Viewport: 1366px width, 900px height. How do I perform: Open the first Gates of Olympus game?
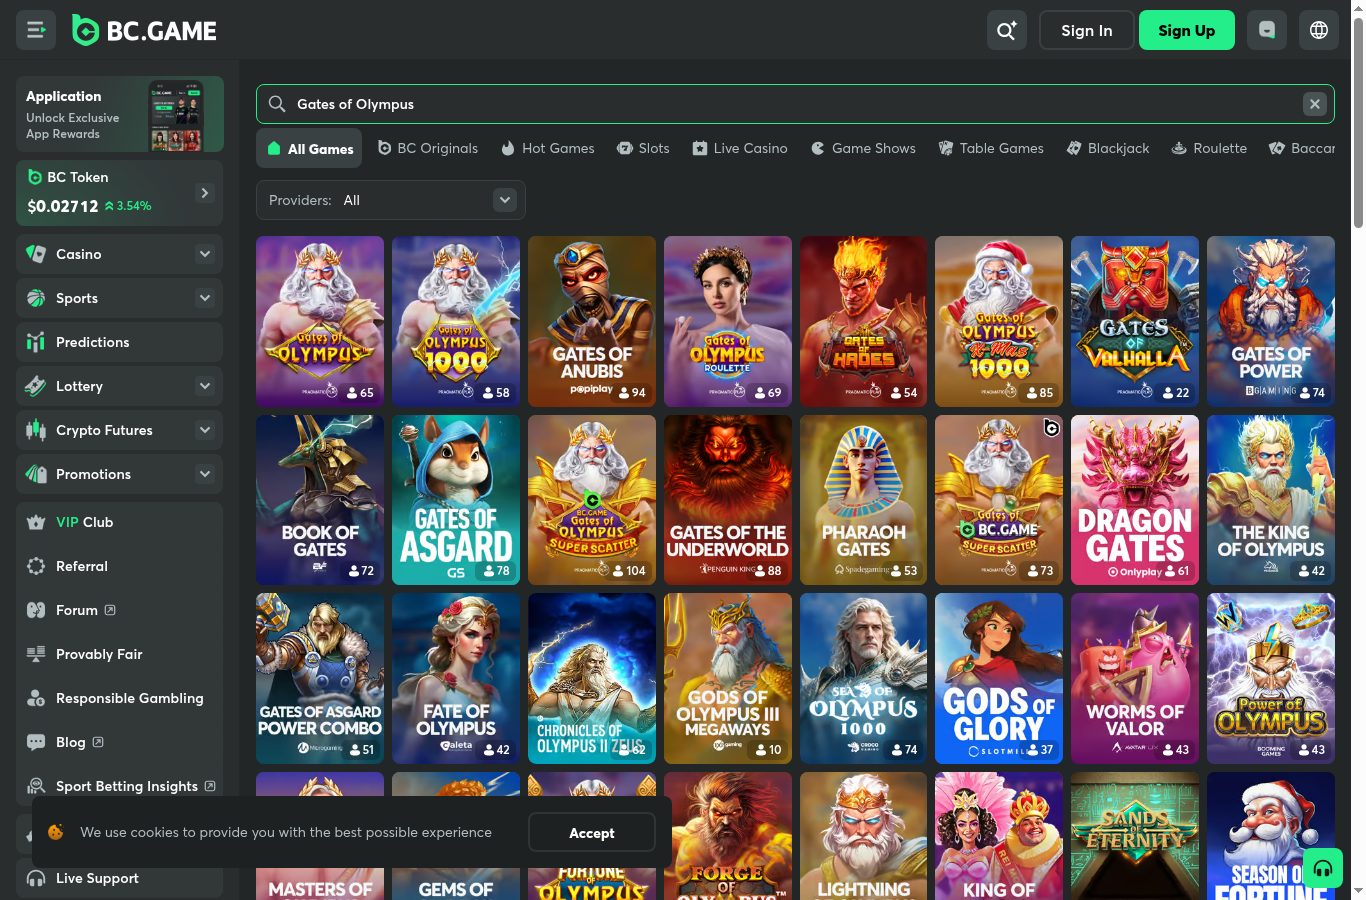[320, 321]
